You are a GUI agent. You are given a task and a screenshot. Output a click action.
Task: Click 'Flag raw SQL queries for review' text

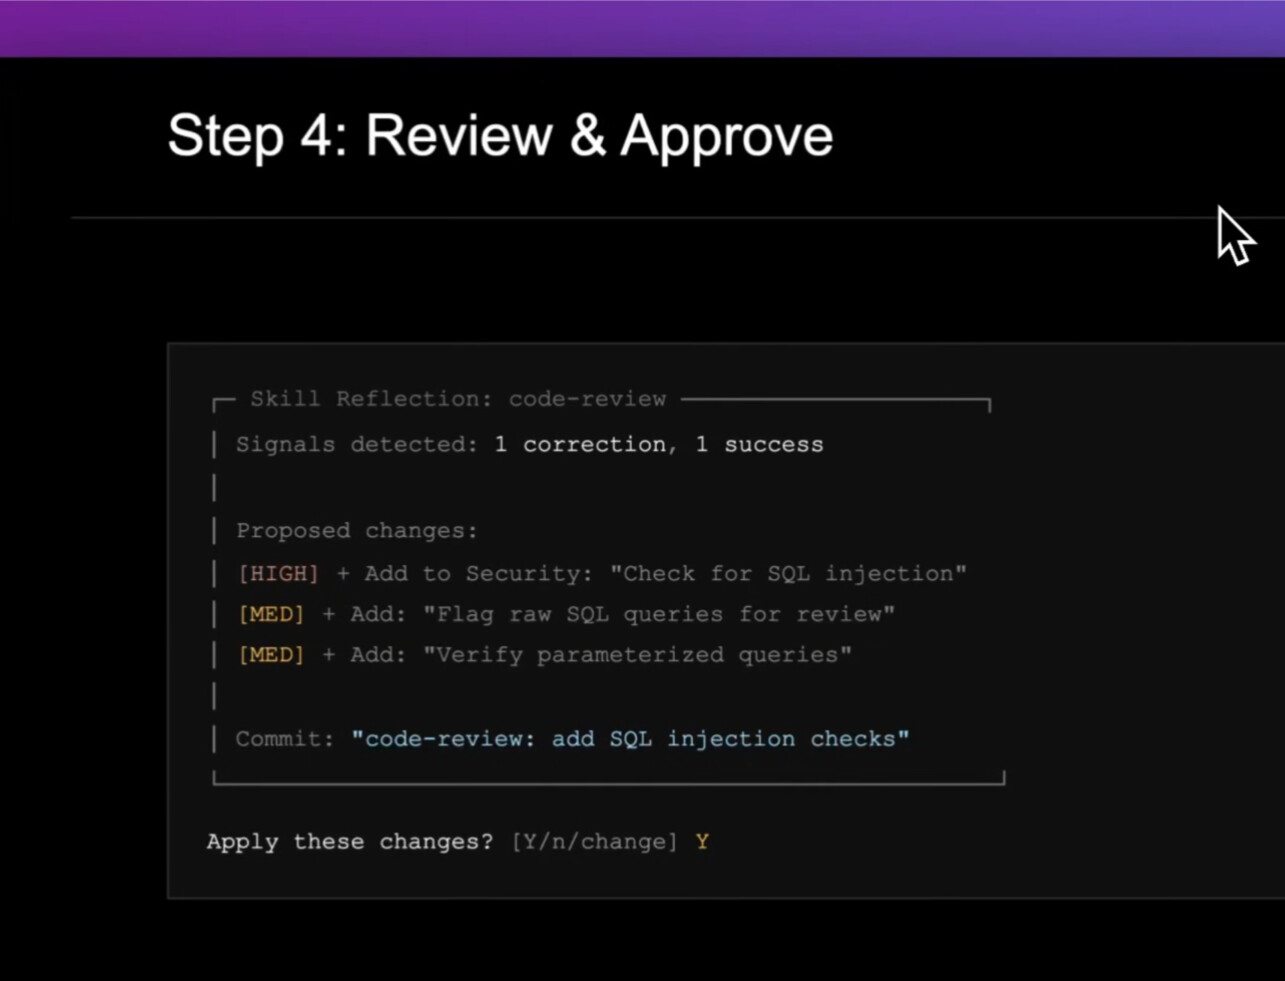[x=658, y=614]
